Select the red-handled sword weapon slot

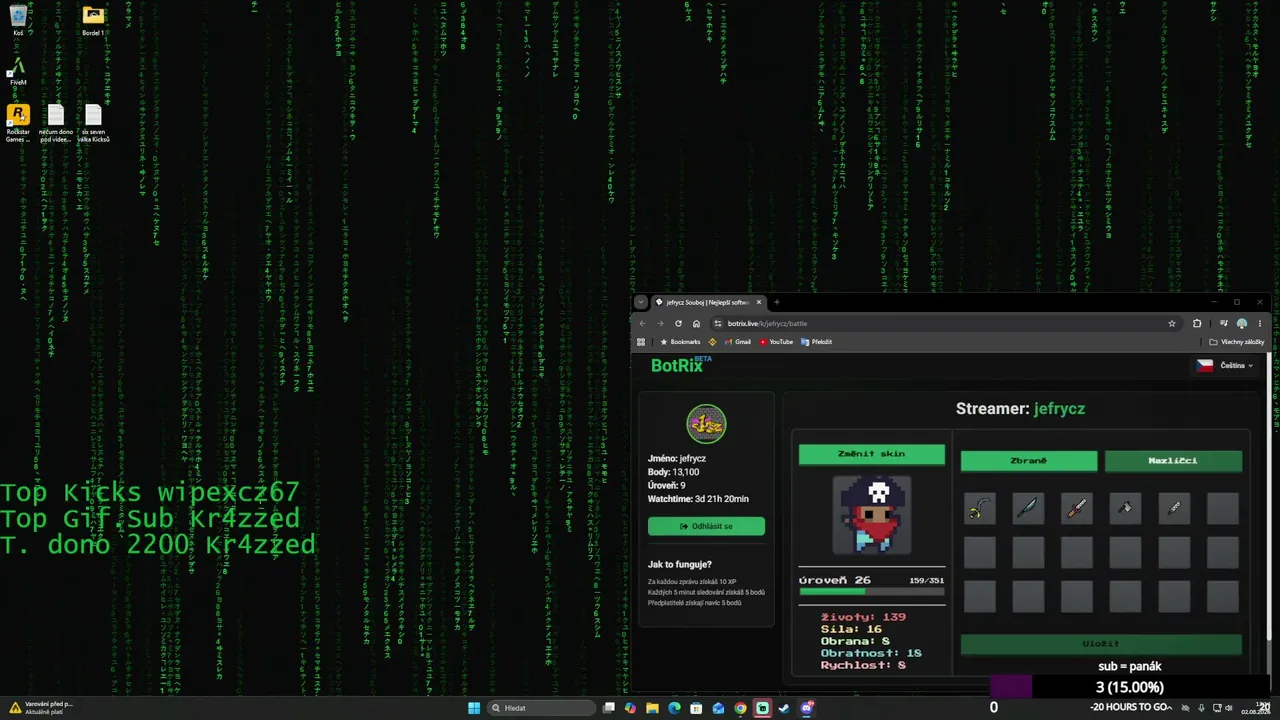[1077, 508]
